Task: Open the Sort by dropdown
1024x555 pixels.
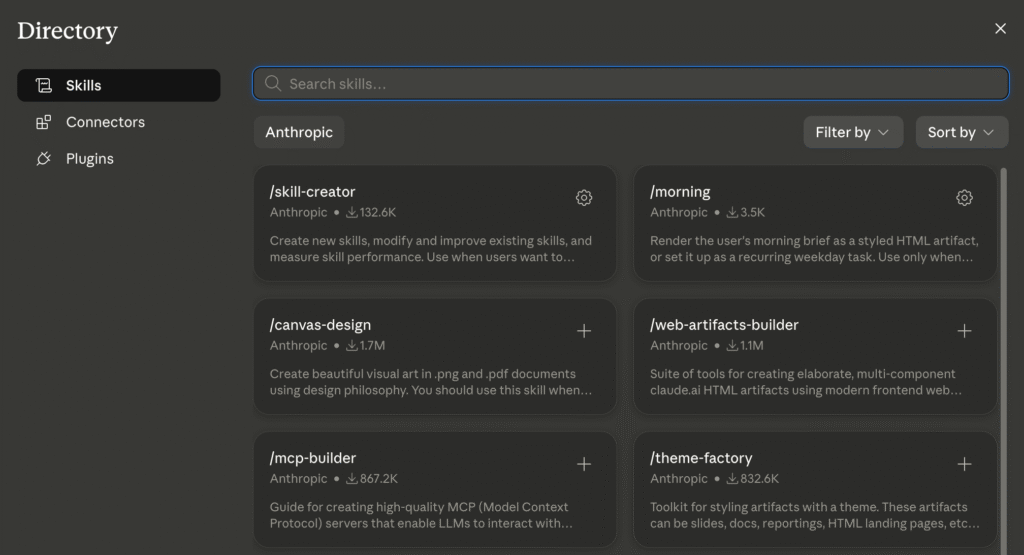Action: [x=961, y=133]
